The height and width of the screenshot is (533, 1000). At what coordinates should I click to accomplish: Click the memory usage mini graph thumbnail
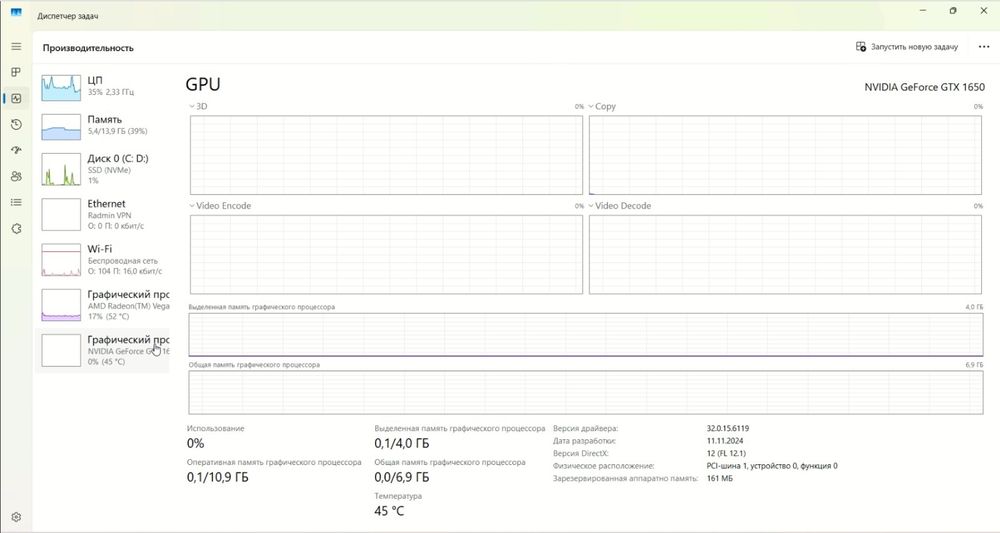point(61,127)
